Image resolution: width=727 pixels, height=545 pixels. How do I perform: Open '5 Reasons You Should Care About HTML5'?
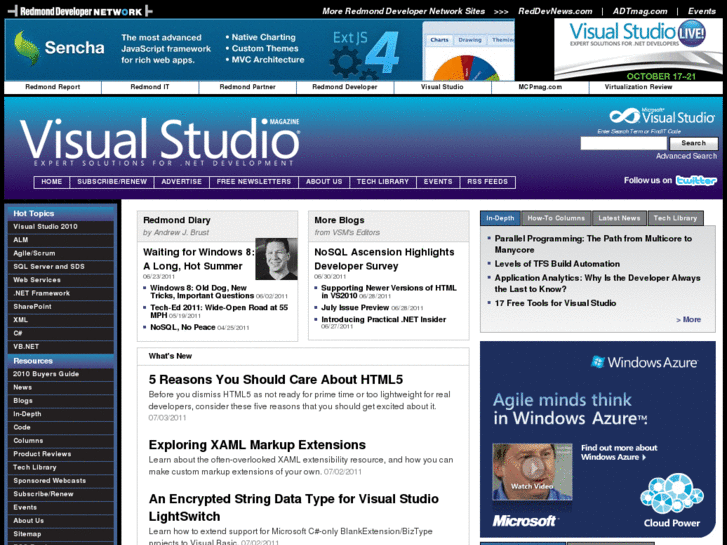(x=276, y=380)
